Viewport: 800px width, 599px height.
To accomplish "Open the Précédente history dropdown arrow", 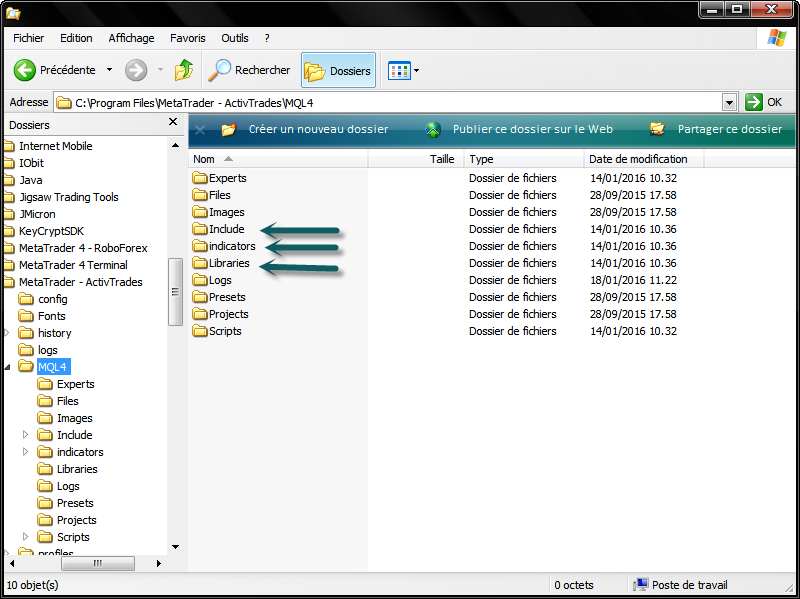I will click(109, 69).
